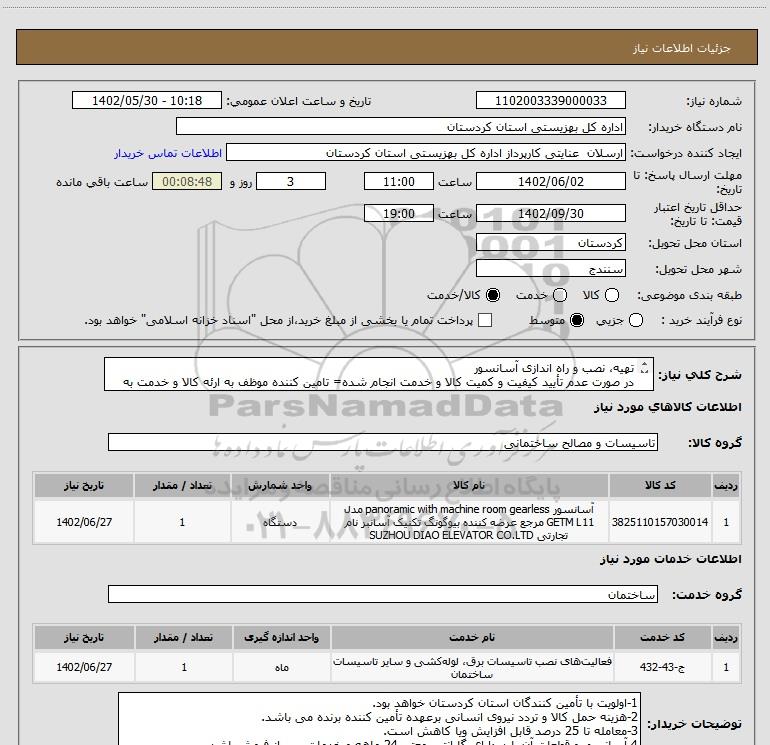This screenshot has width=770, height=745.
Task: Select the خدمت radio button
Action: tap(560, 295)
